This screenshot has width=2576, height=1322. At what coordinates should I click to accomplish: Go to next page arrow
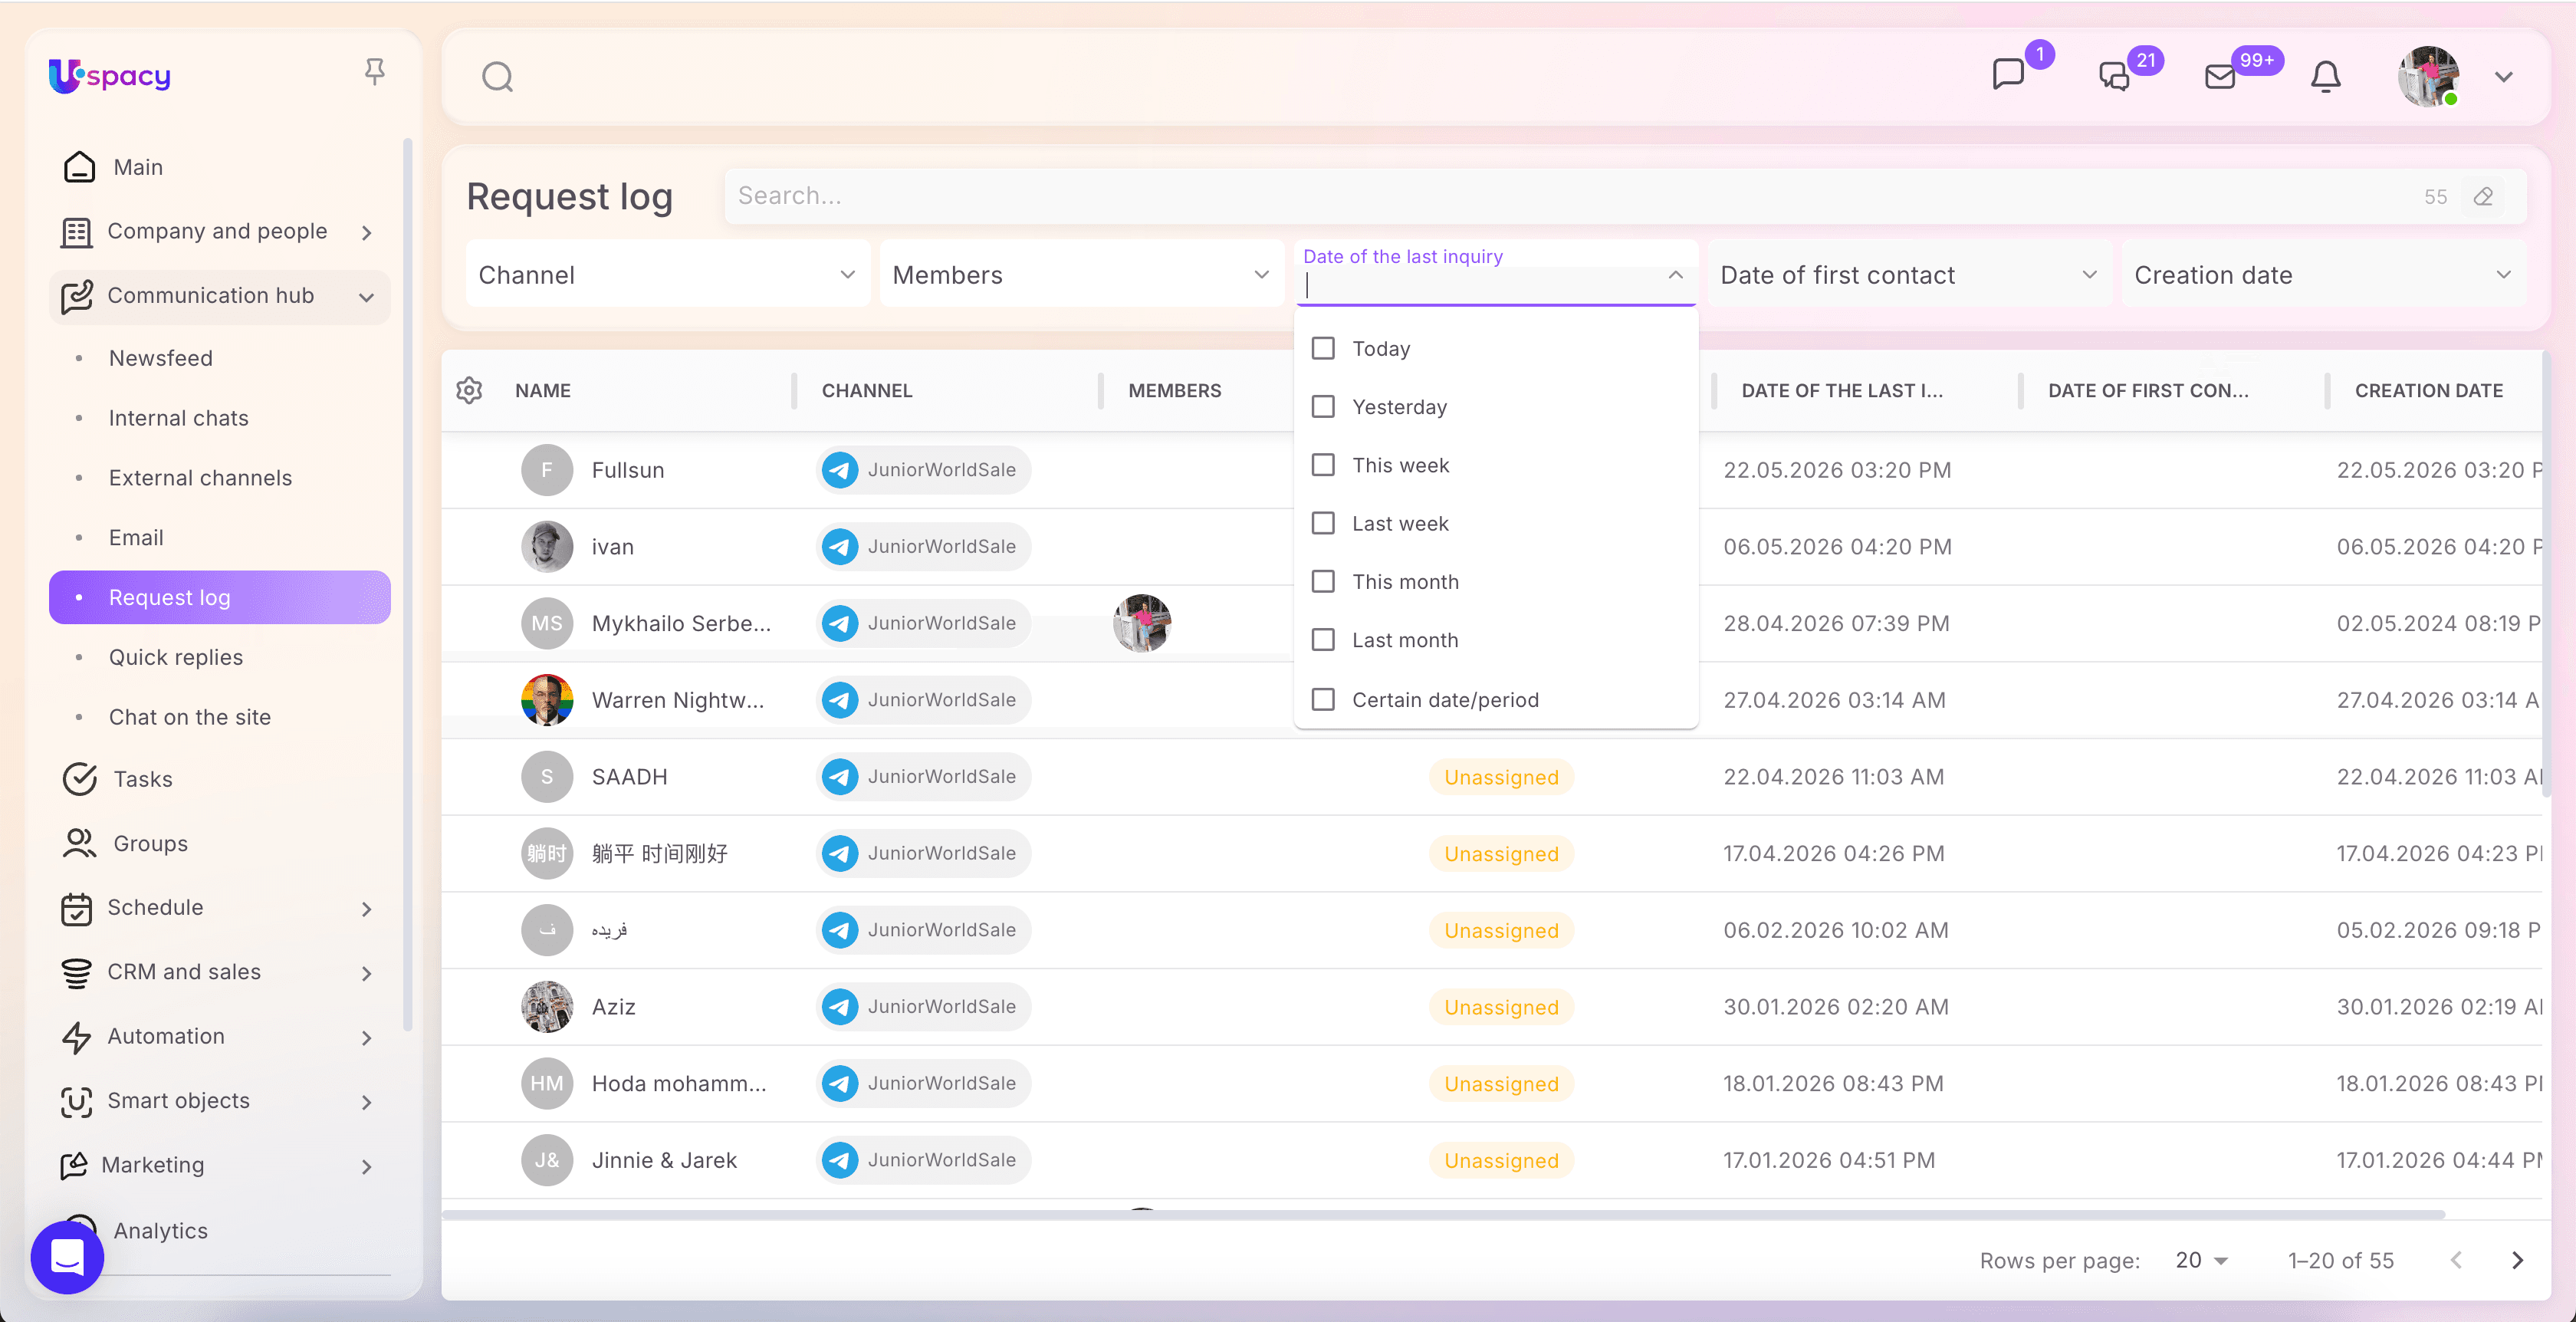(x=2518, y=1260)
